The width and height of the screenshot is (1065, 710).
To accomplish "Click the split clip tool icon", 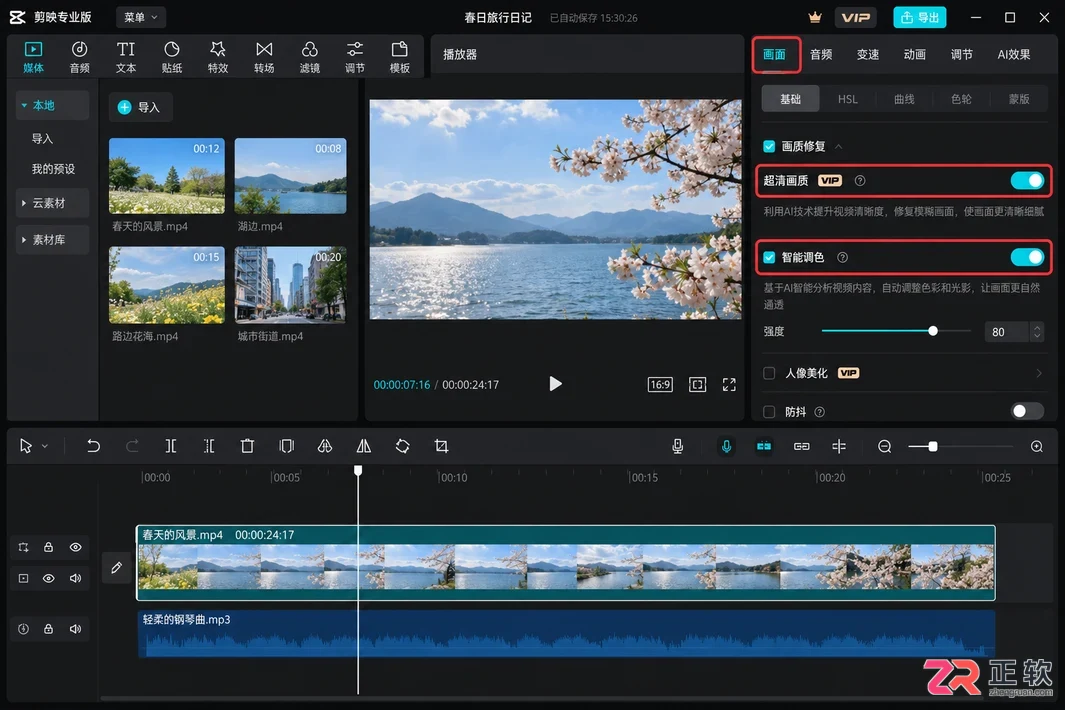I will [x=170, y=446].
